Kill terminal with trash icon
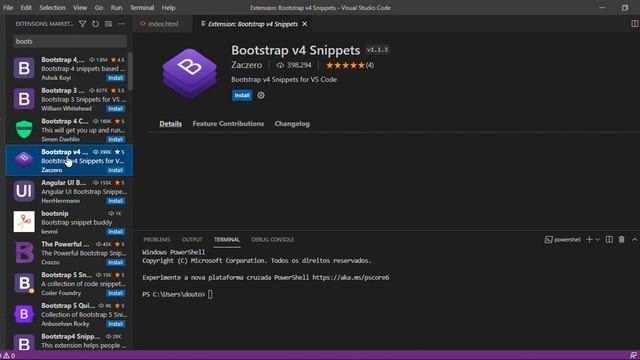The width and height of the screenshot is (640, 360). click(621, 240)
